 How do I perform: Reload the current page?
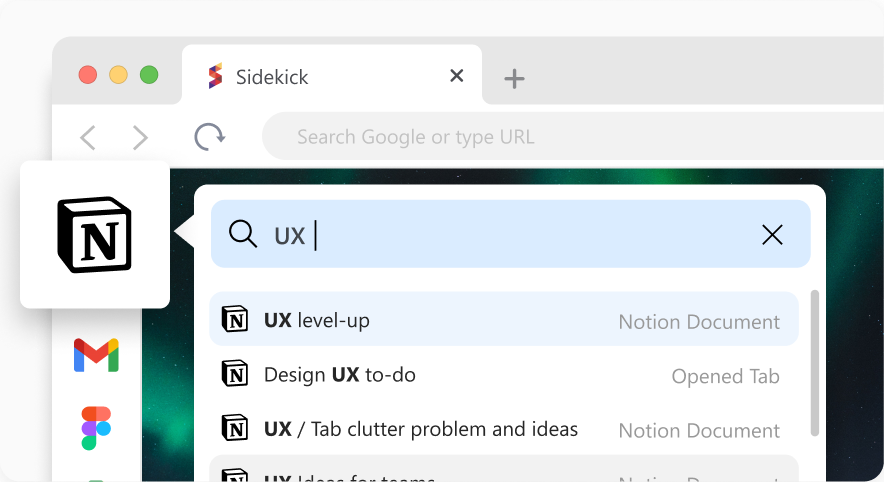(210, 137)
